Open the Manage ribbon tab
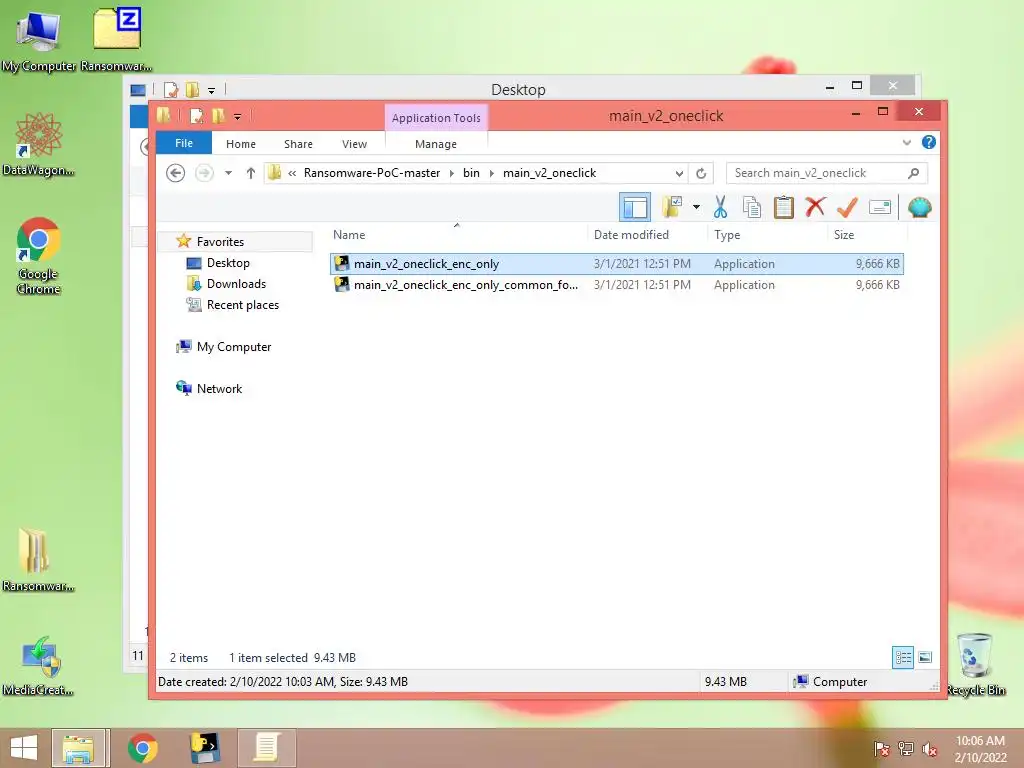 [436, 144]
